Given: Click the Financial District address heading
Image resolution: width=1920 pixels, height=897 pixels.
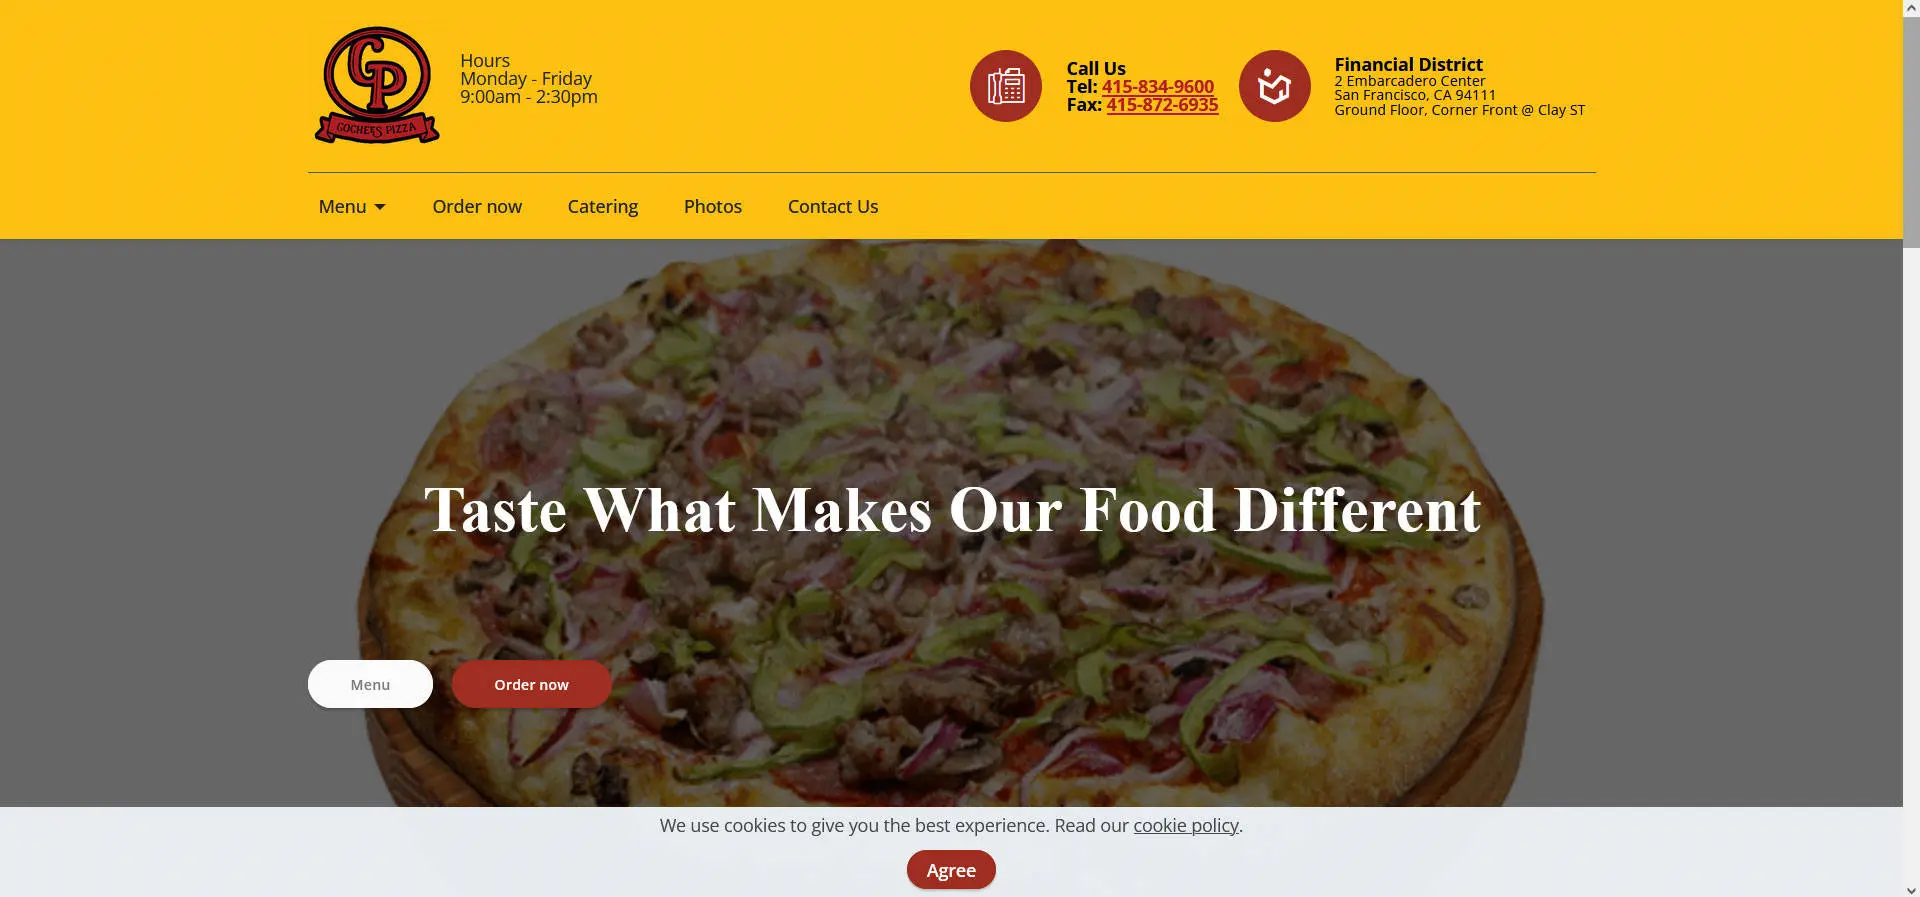Looking at the screenshot, I should tap(1408, 64).
